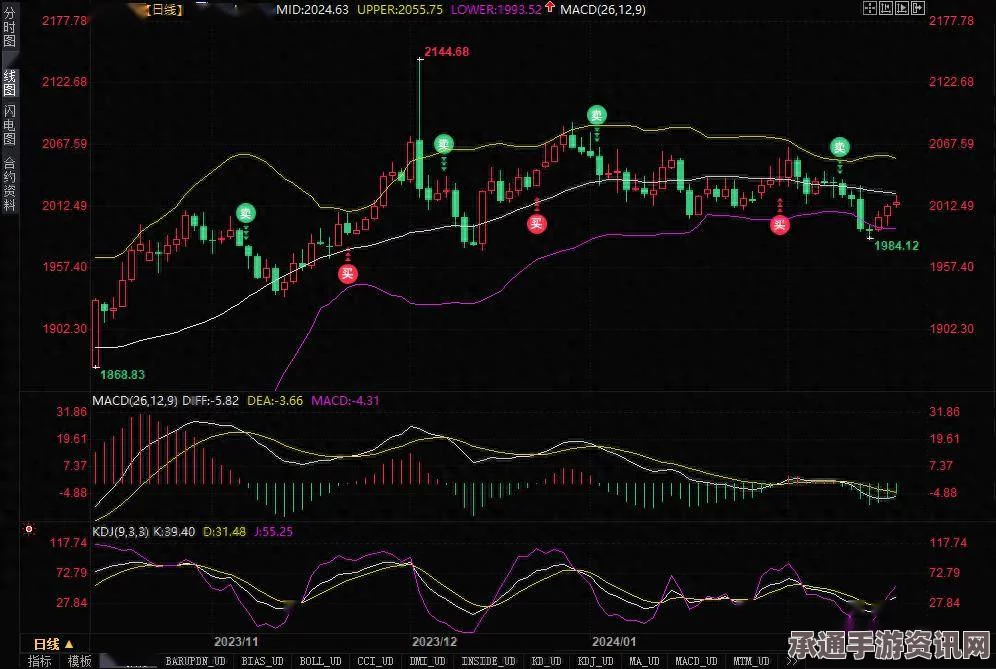996x669 pixels.
Task: Click the D:31.48 reading
Action: (224, 532)
